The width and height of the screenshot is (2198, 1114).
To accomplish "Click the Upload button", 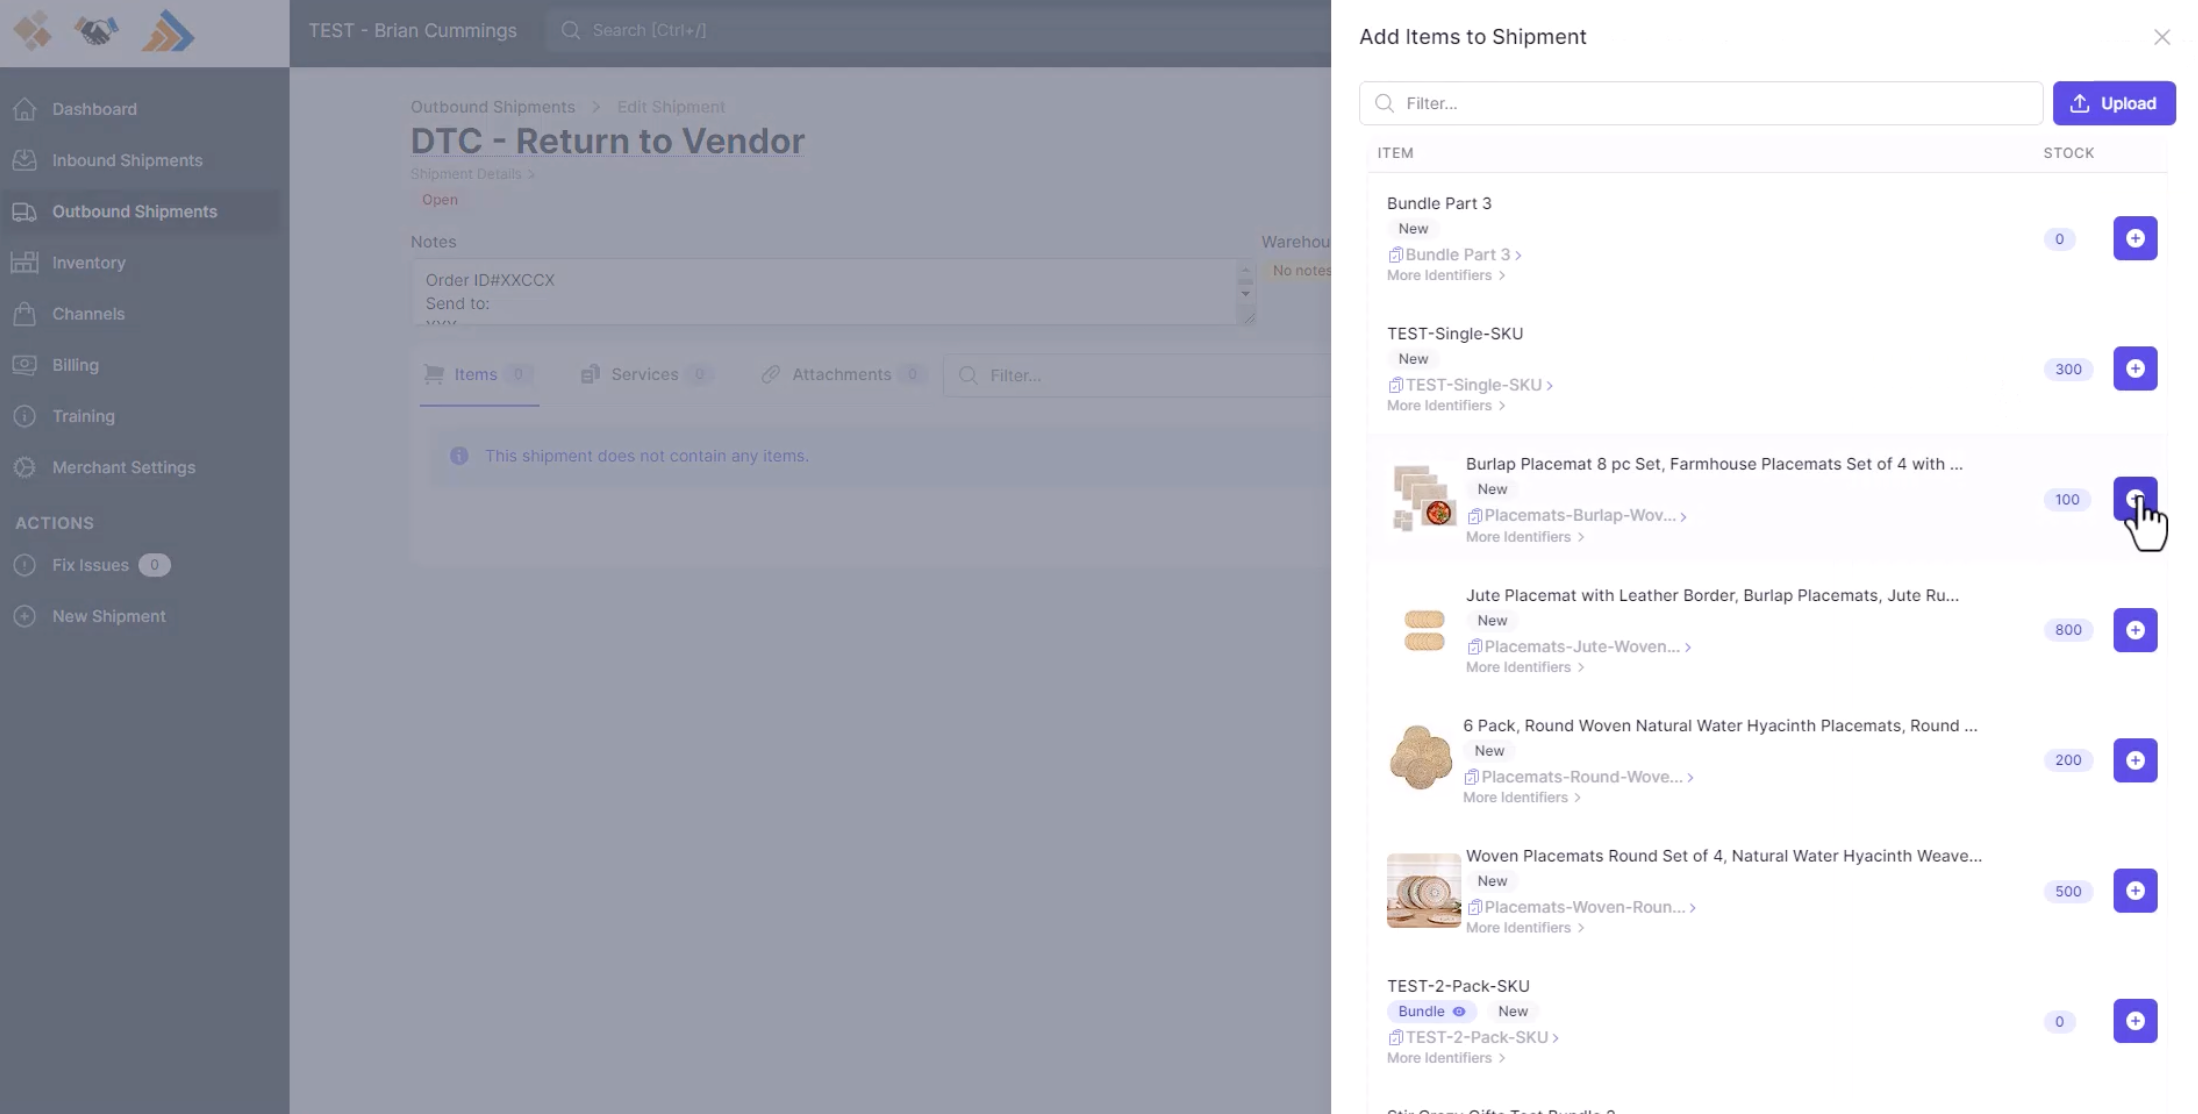I will pos(2113,103).
